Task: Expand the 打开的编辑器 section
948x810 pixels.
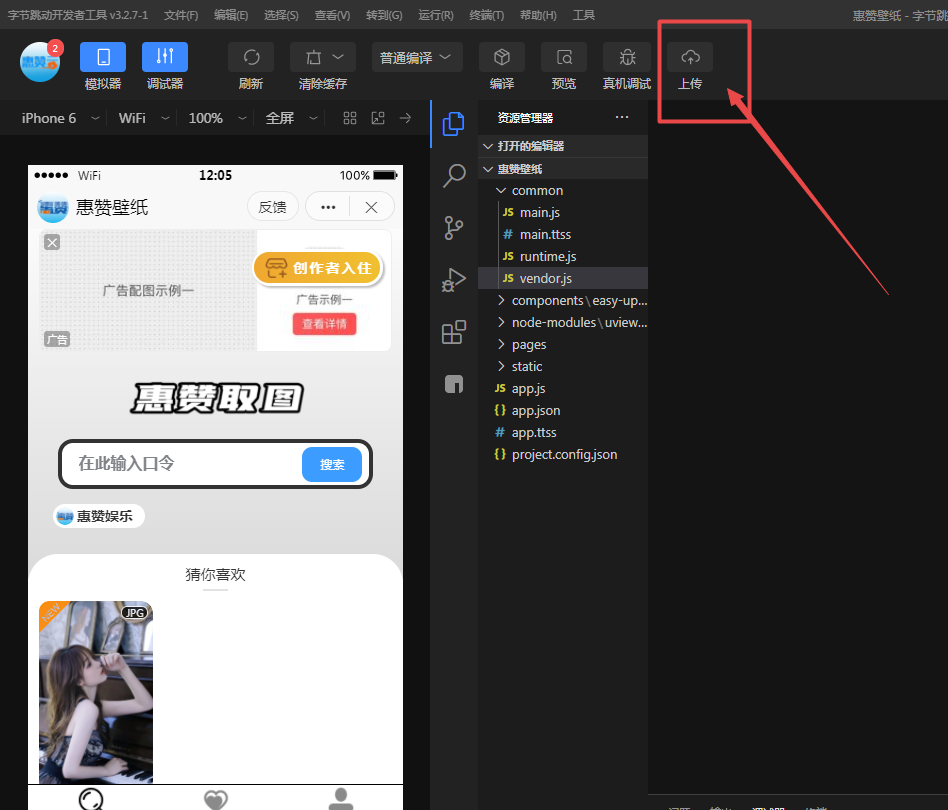Action: click(563, 146)
